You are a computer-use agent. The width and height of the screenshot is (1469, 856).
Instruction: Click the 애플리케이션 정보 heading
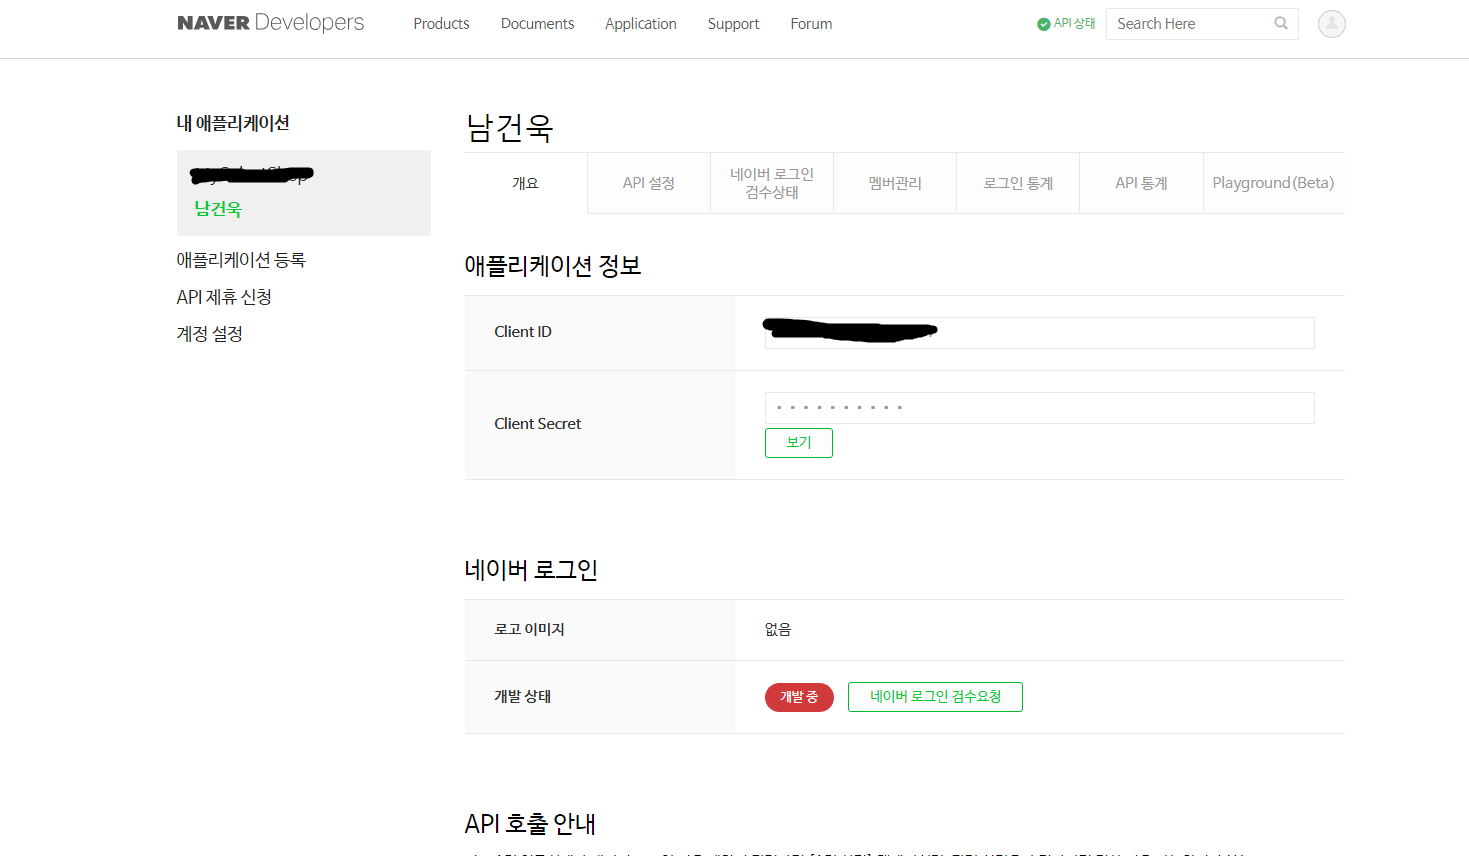click(553, 266)
